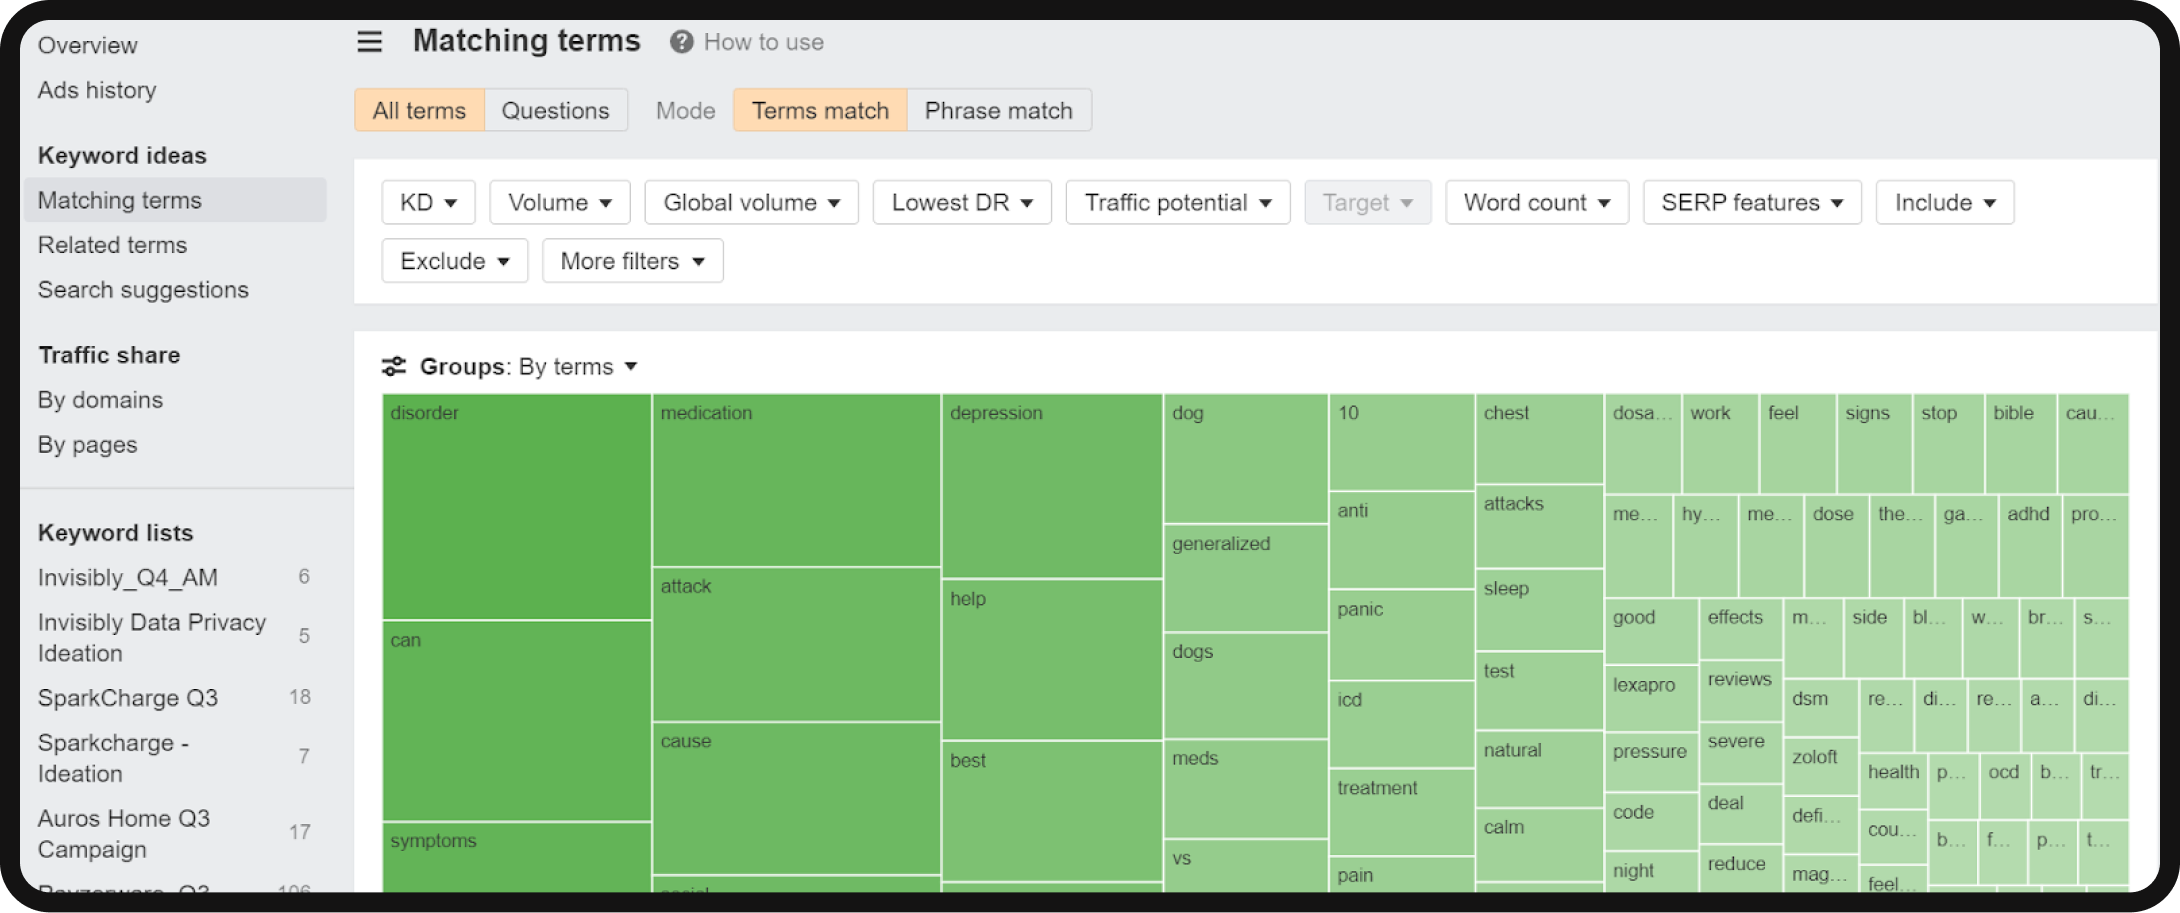The height and width of the screenshot is (913, 2180).
Task: Click the can treemap block
Action: click(x=517, y=721)
